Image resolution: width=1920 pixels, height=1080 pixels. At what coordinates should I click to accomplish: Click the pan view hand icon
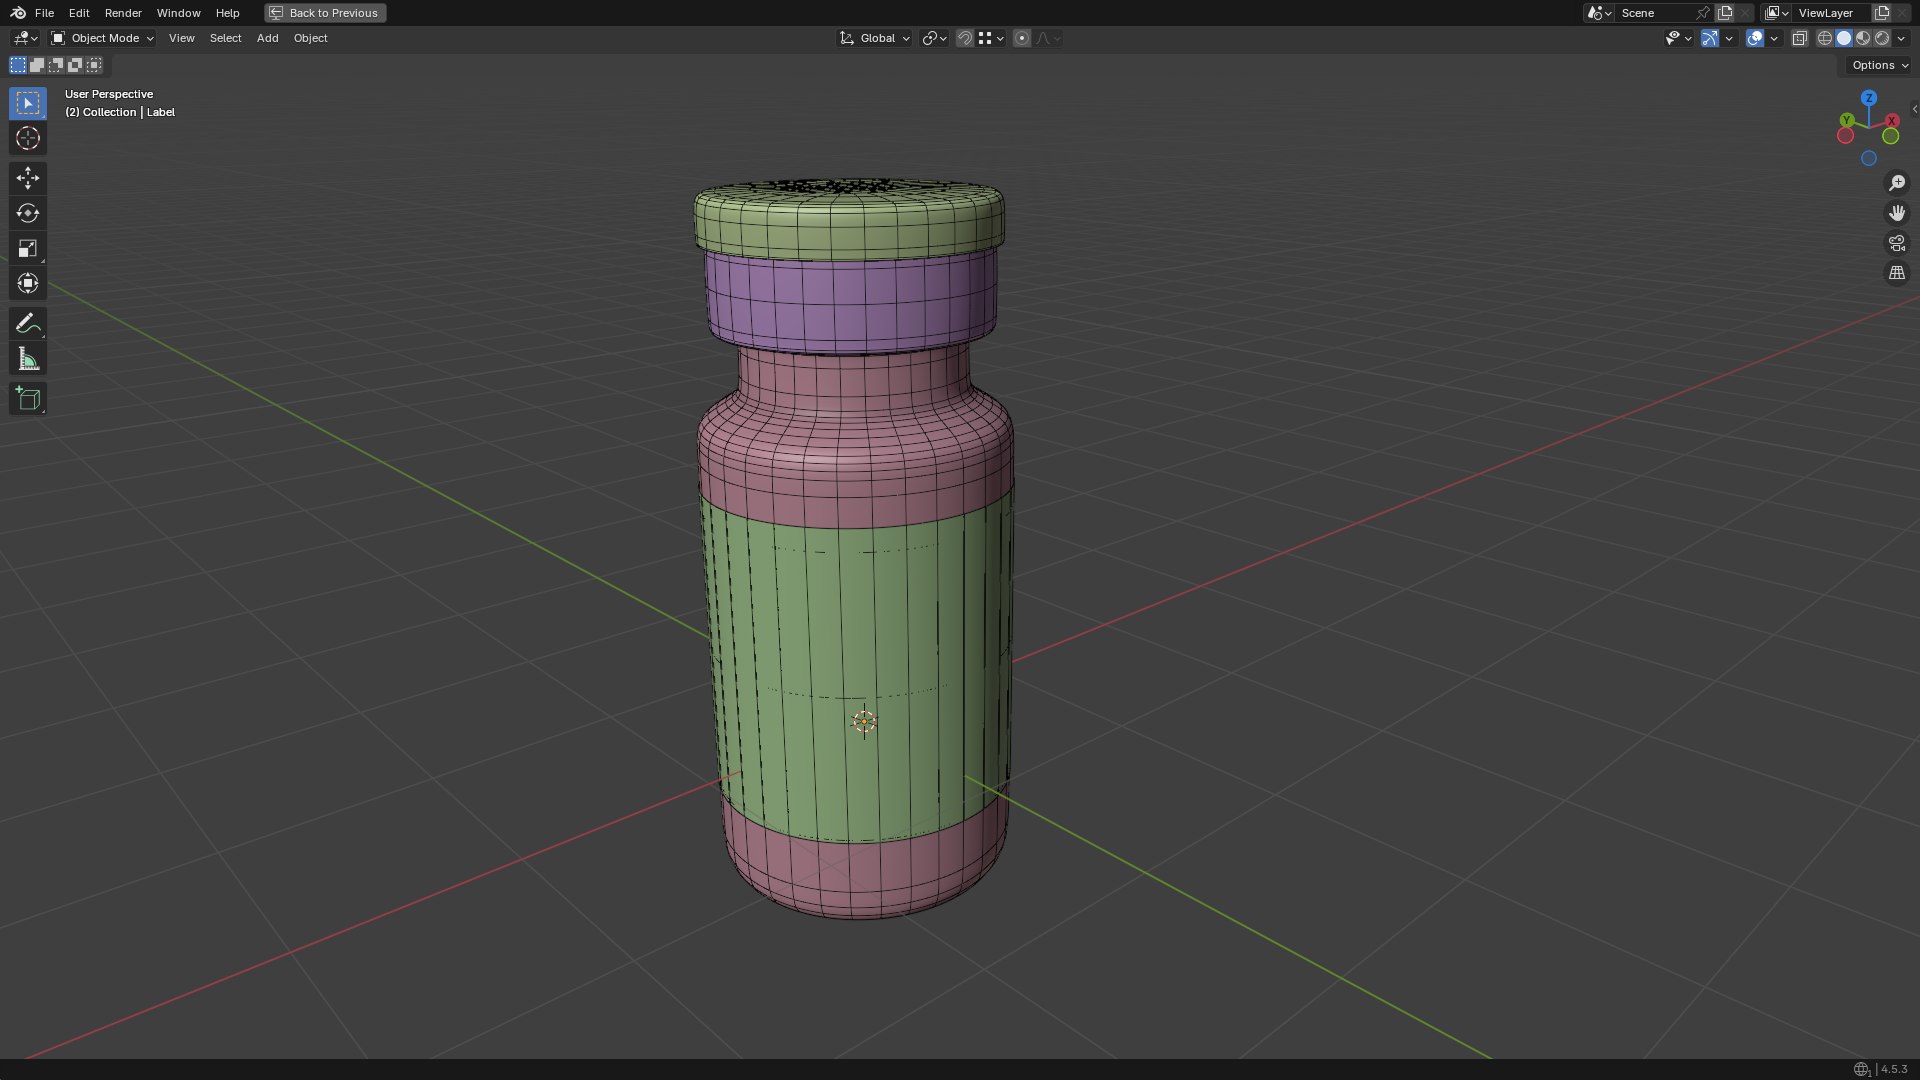1897,213
